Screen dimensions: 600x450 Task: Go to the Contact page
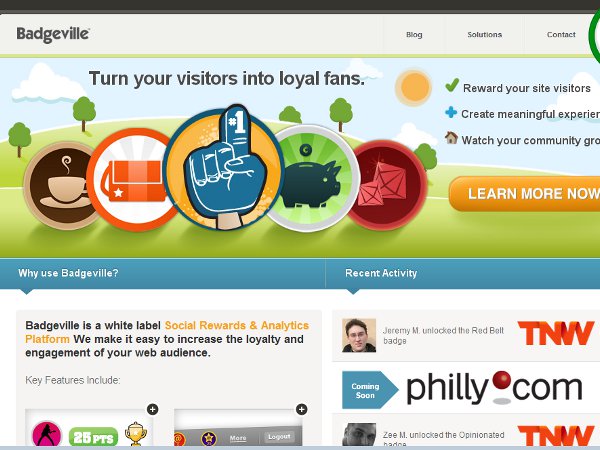(561, 34)
